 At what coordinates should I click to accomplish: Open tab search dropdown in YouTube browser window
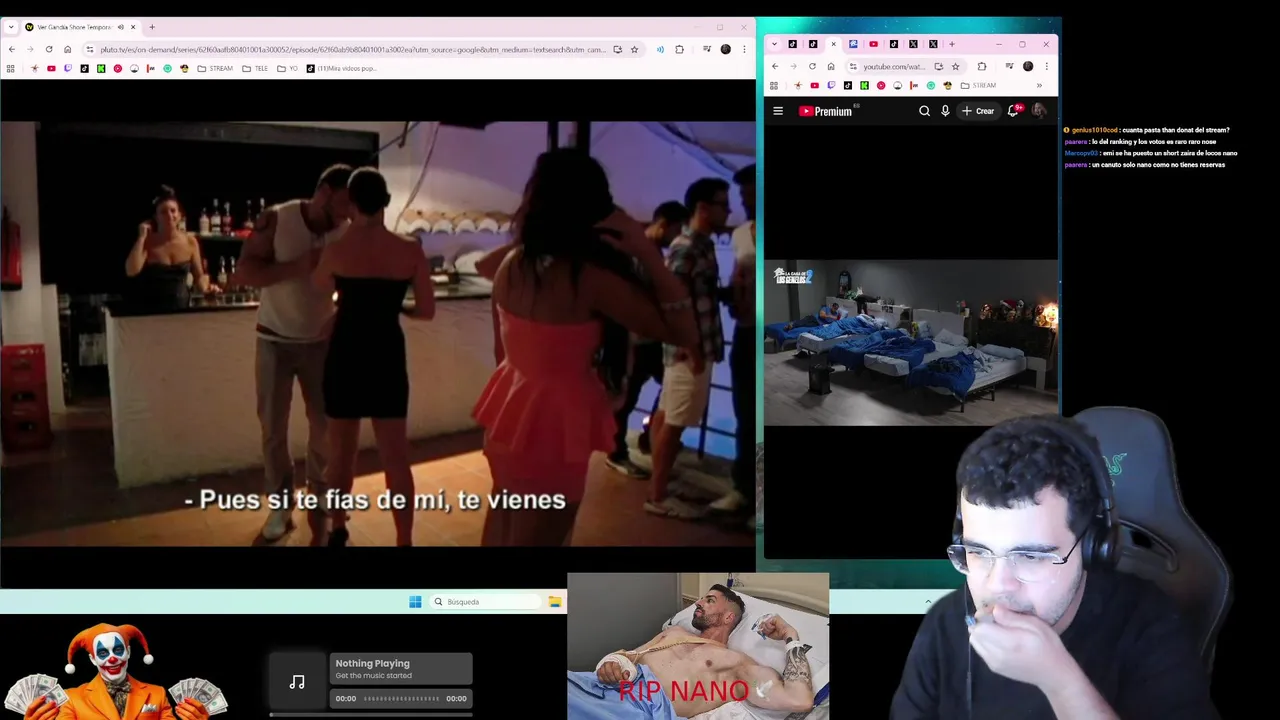(x=775, y=44)
